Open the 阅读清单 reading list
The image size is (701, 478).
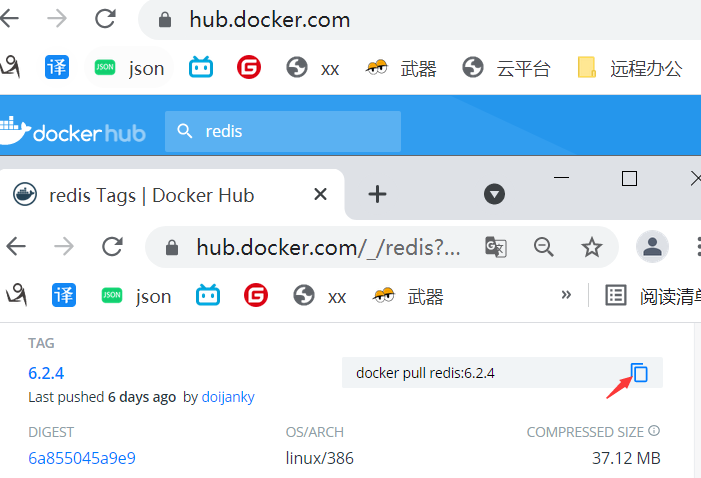point(653,296)
